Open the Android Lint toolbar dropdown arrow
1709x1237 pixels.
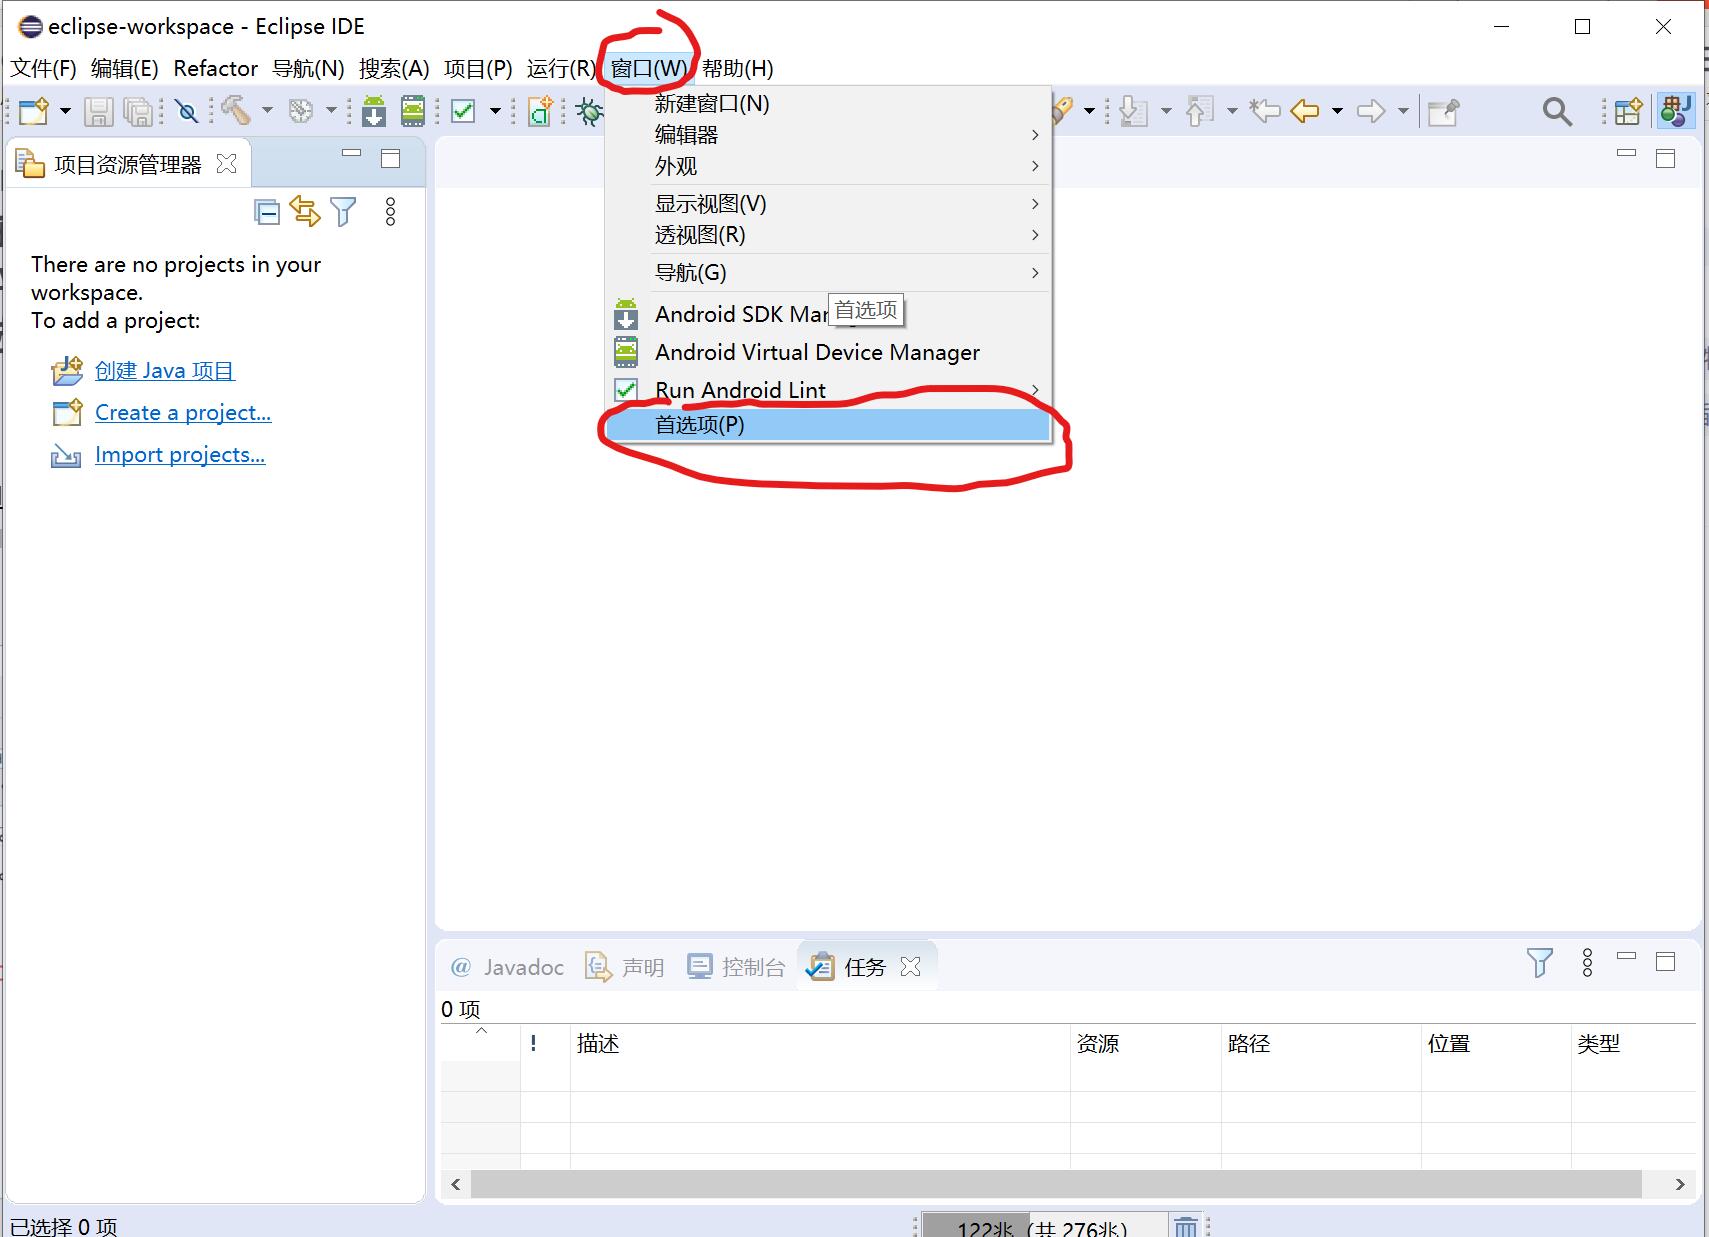(x=495, y=111)
